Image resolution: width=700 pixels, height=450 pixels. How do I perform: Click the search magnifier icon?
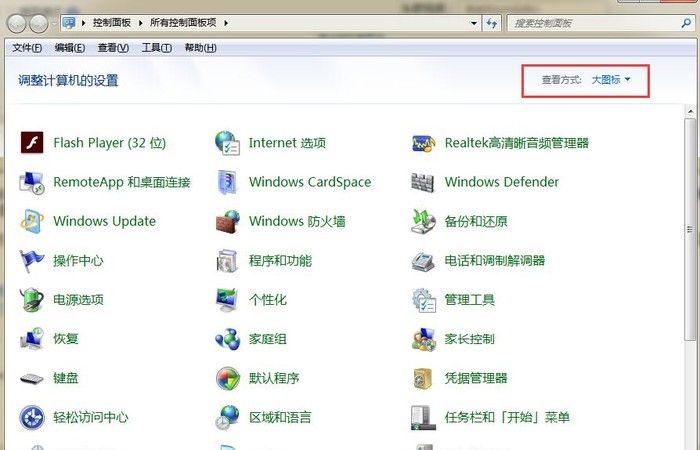tap(686, 23)
